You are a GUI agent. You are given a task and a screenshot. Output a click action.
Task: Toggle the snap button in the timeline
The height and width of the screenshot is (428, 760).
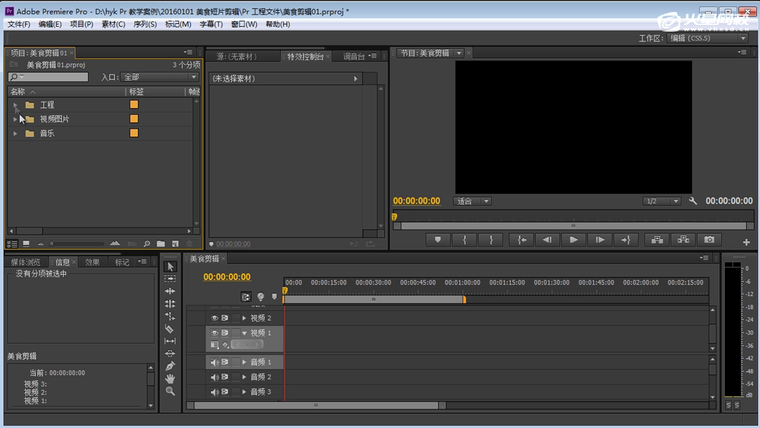pos(246,297)
